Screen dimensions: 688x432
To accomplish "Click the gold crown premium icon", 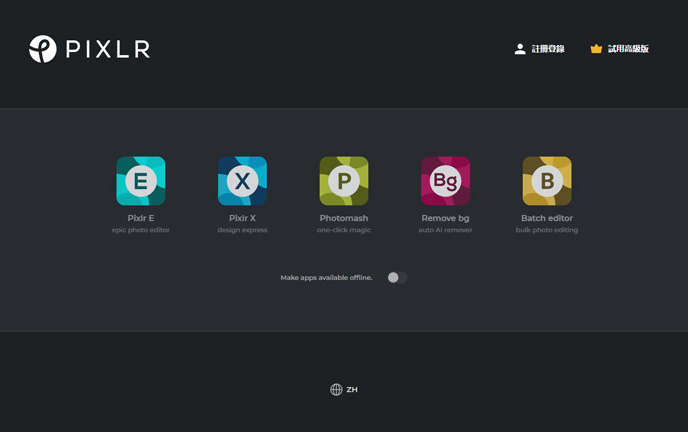I will click(x=596, y=49).
